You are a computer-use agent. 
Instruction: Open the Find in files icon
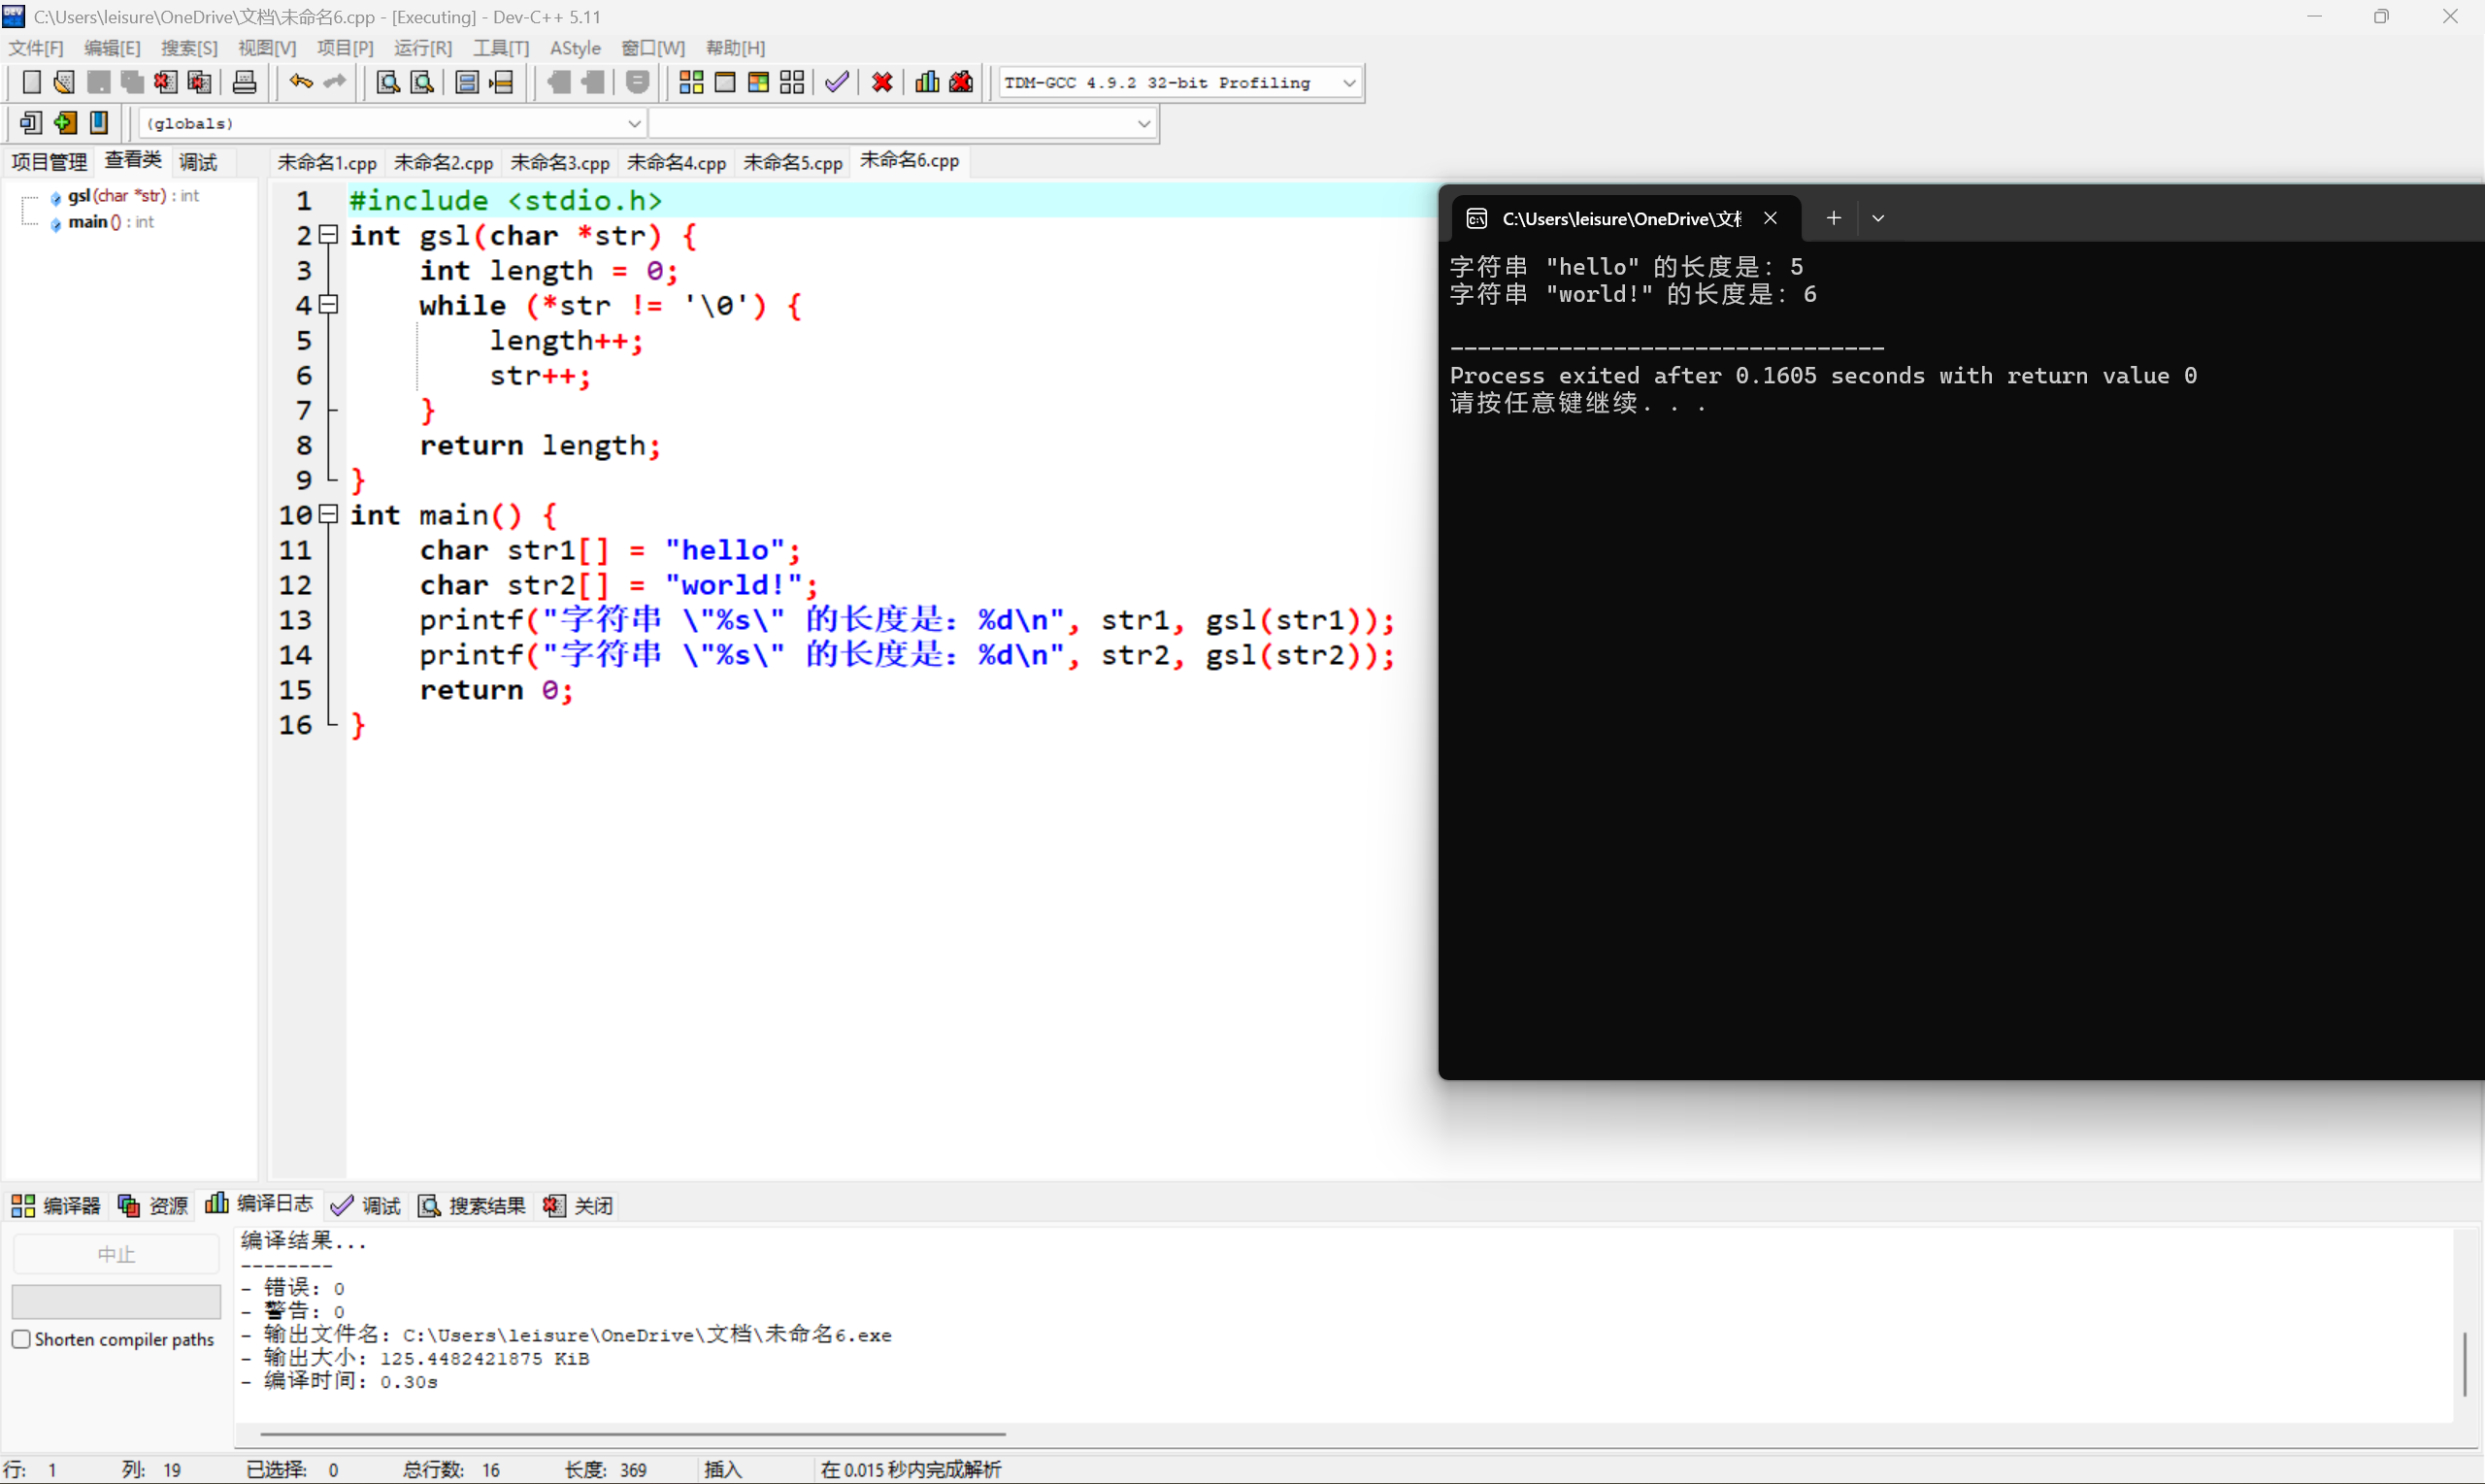coord(421,82)
